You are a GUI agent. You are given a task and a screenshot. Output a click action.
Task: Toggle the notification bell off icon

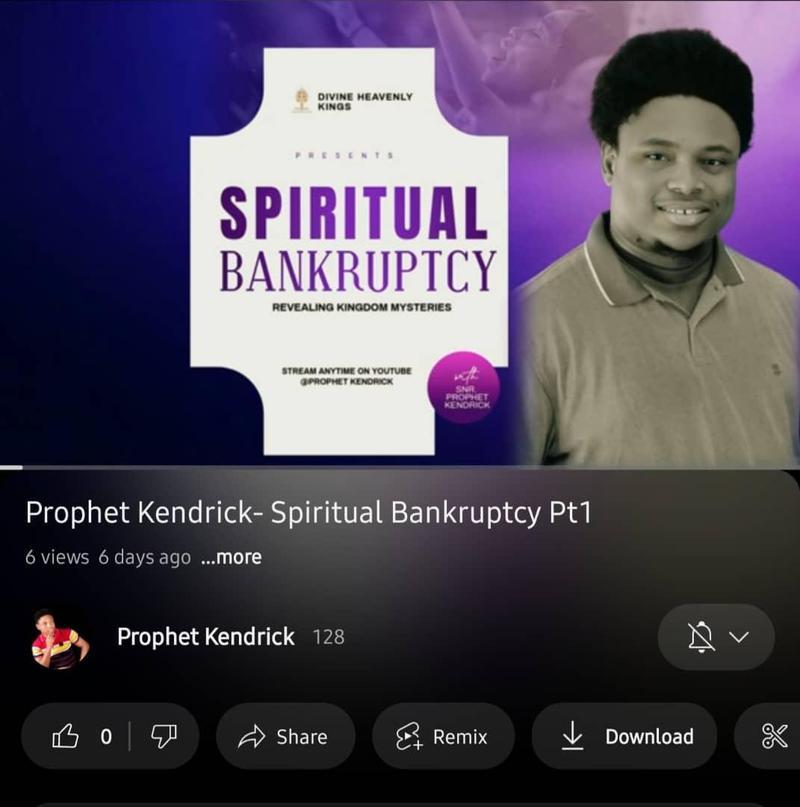(x=701, y=637)
